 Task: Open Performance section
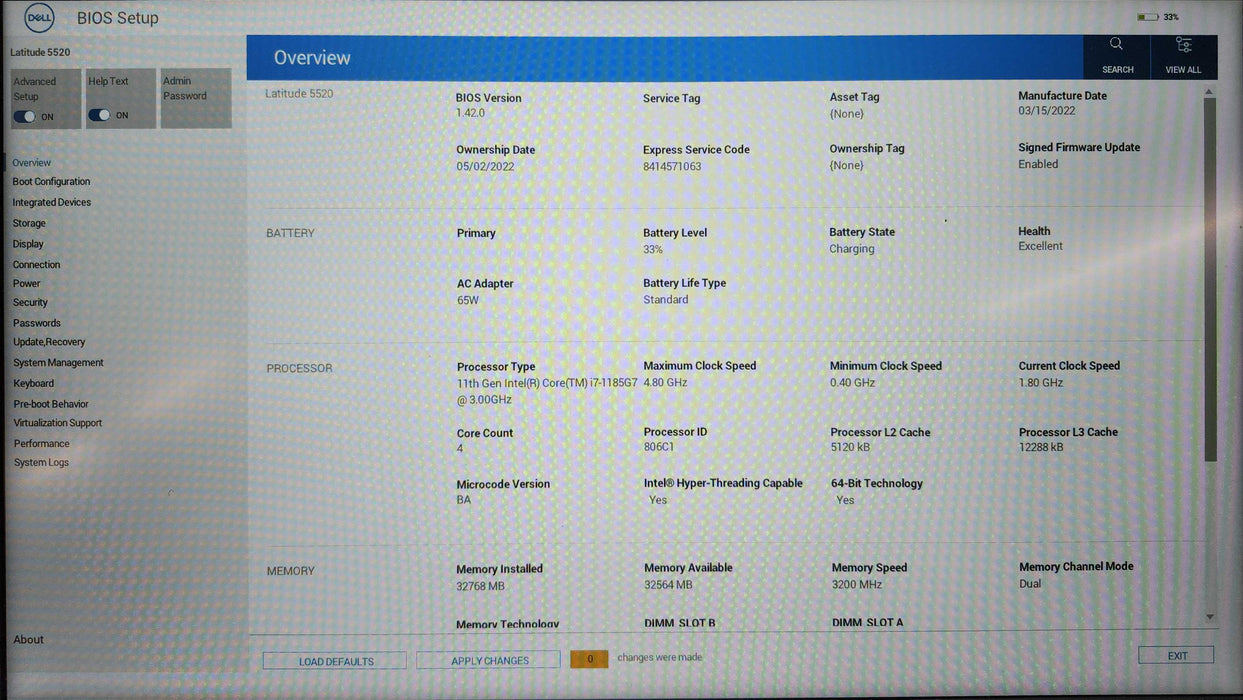(x=42, y=444)
